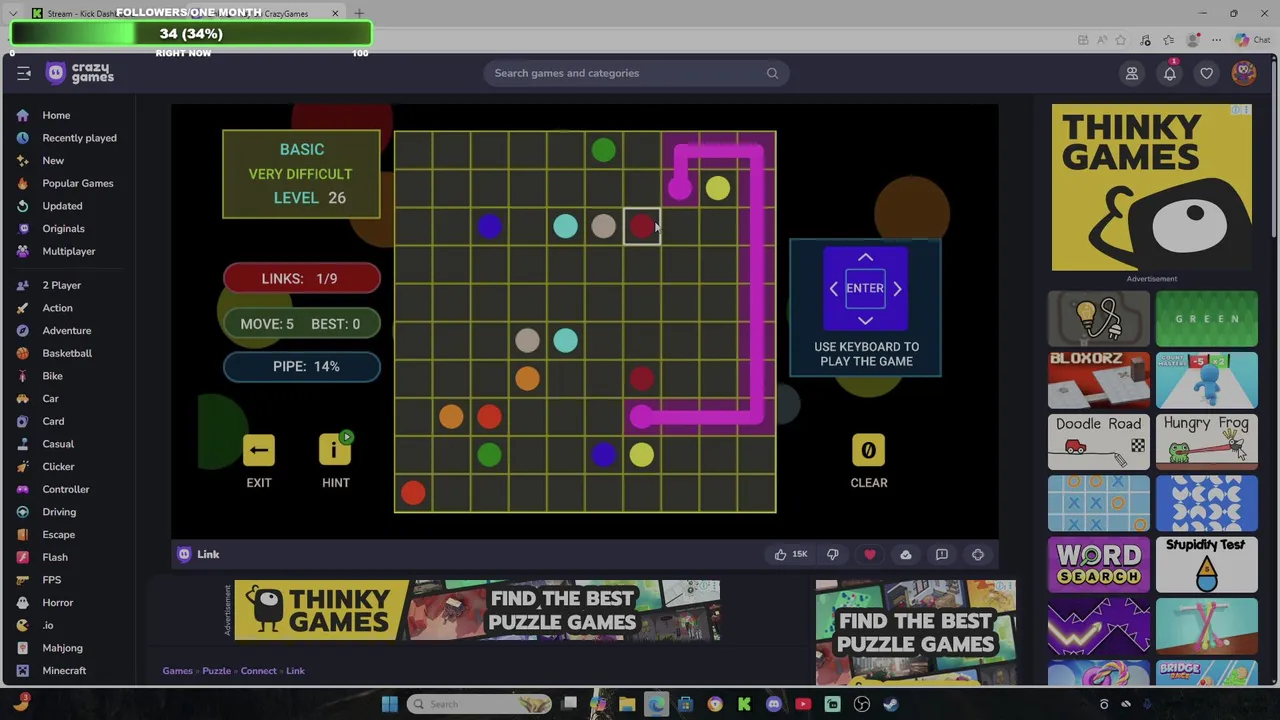Select the red dot in the highlighted cell
The width and height of the screenshot is (1280, 720).
[641, 227]
